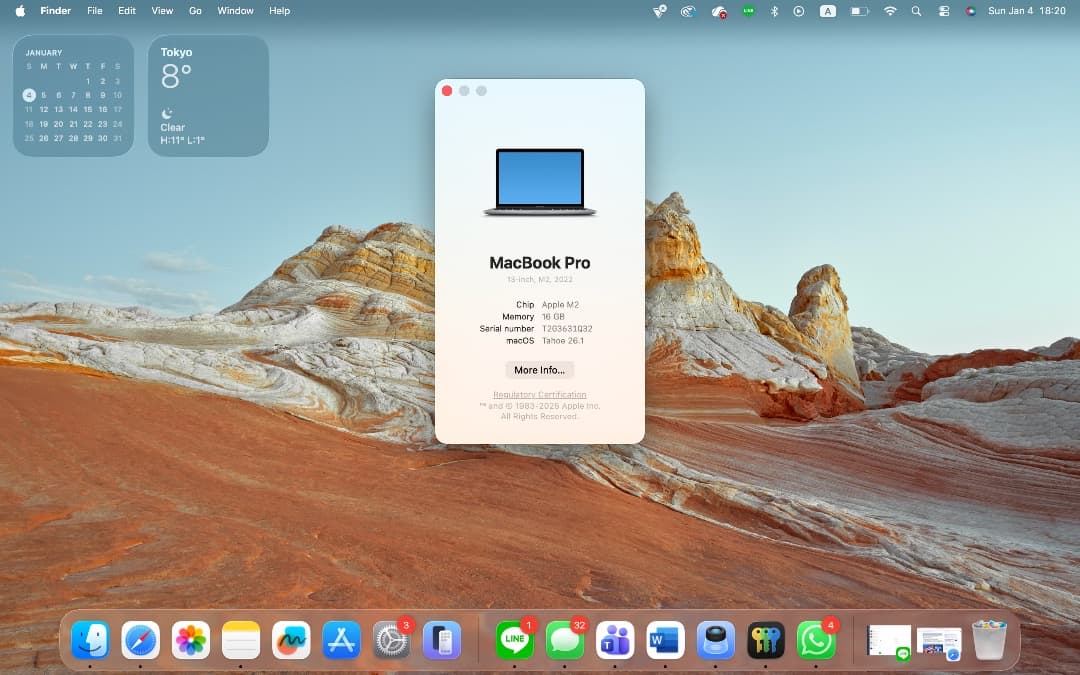Open the App Store from the Dock
Image resolution: width=1080 pixels, height=675 pixels.
[x=341, y=640]
